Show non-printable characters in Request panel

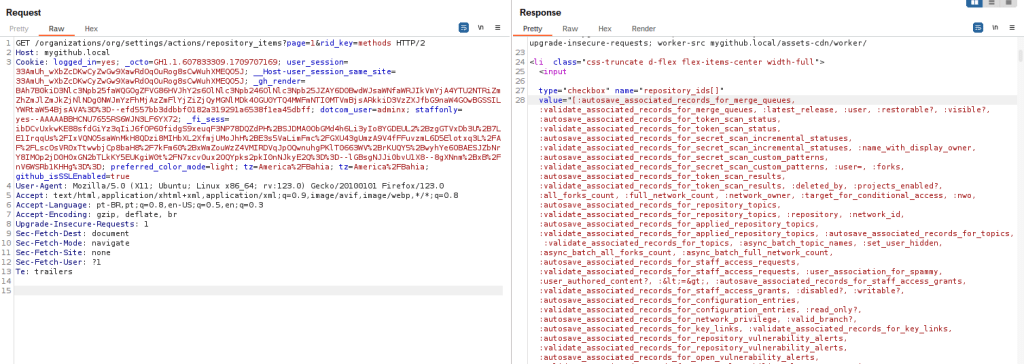click(x=481, y=27)
